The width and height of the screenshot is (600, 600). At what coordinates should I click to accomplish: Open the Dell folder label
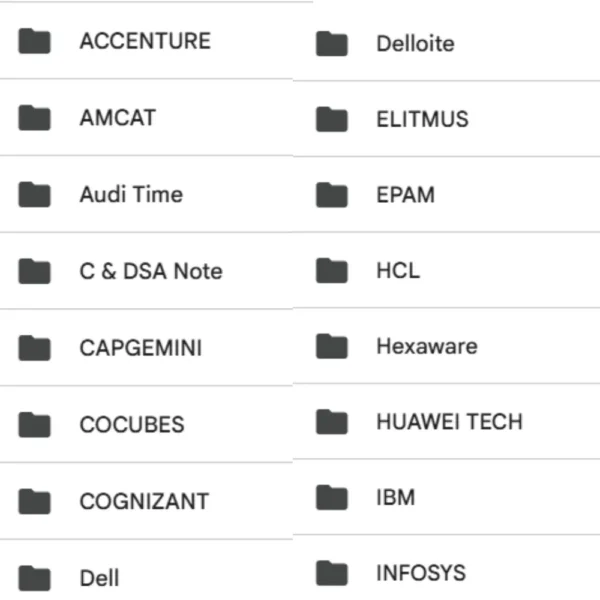coord(99,578)
